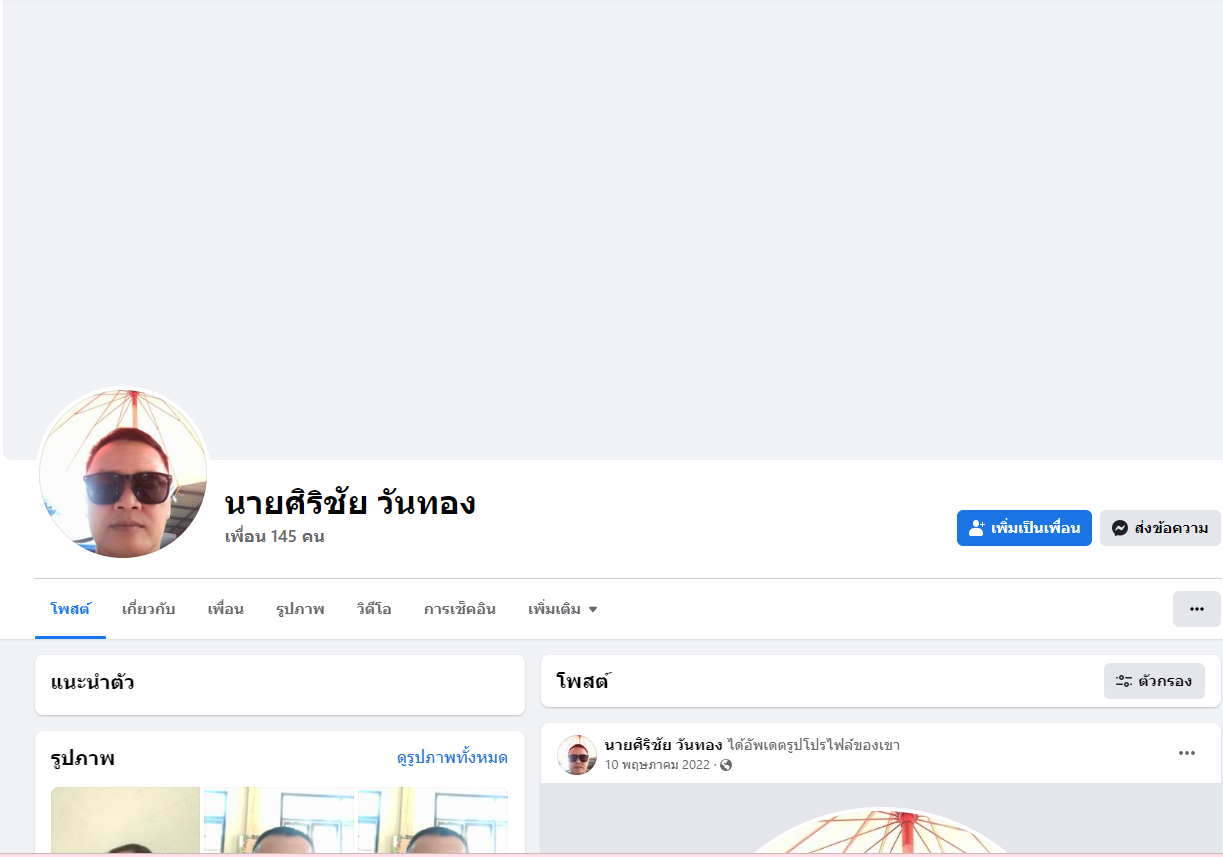Open the first photo thumbnail under รูปภาพ
The height and width of the screenshot is (857, 1223).
(x=126, y=821)
